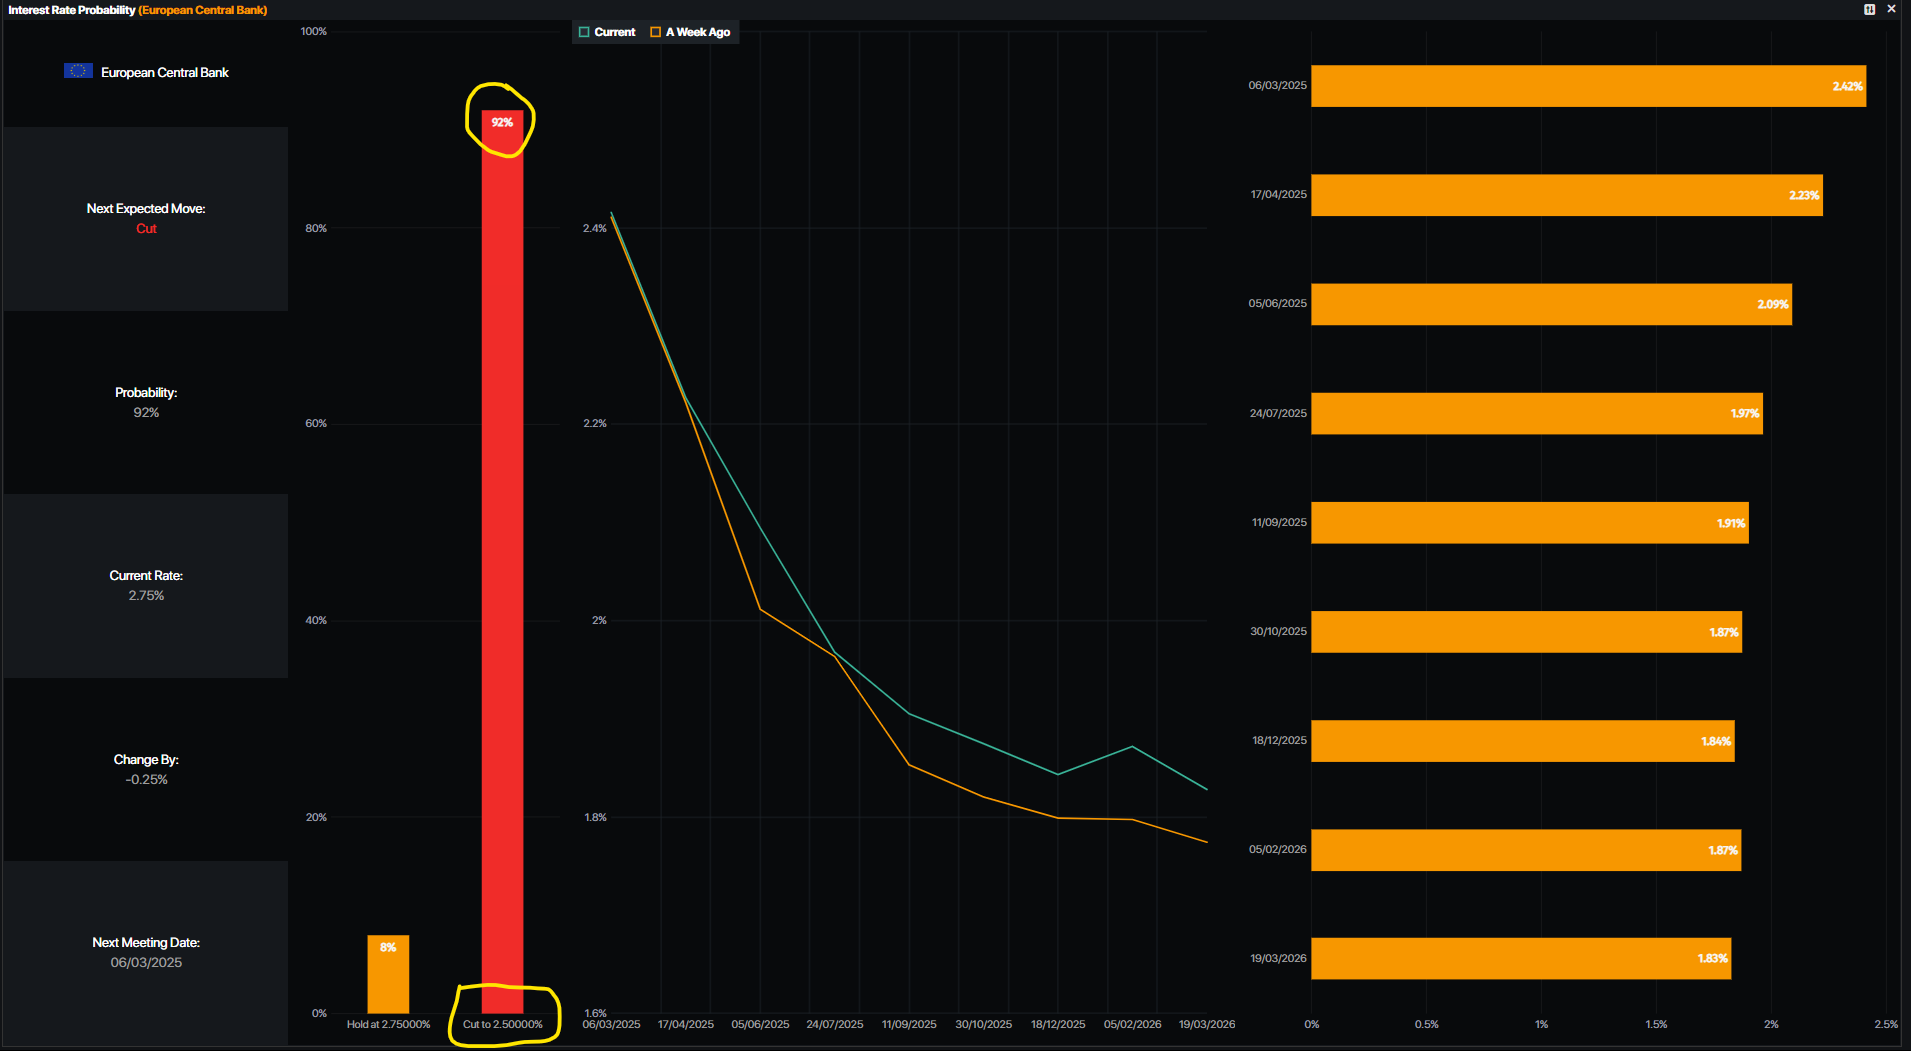Click the orange 8% hold bar
1911x1051 pixels.
click(x=388, y=974)
